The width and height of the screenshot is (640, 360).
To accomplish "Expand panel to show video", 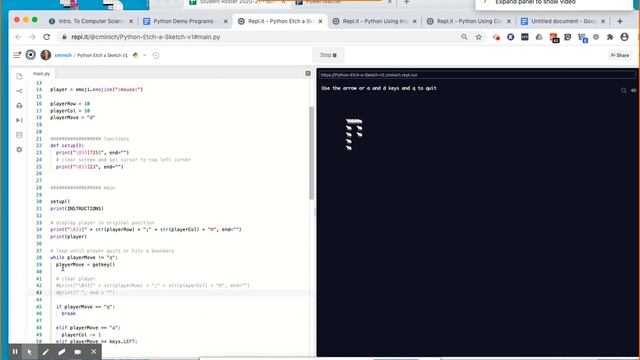I will 535,2.
